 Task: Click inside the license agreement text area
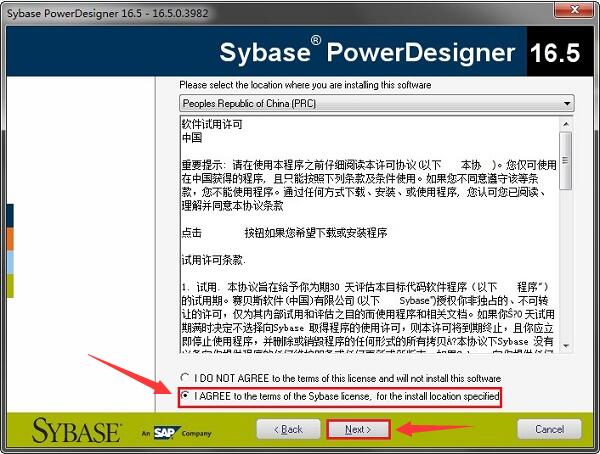tap(370, 234)
